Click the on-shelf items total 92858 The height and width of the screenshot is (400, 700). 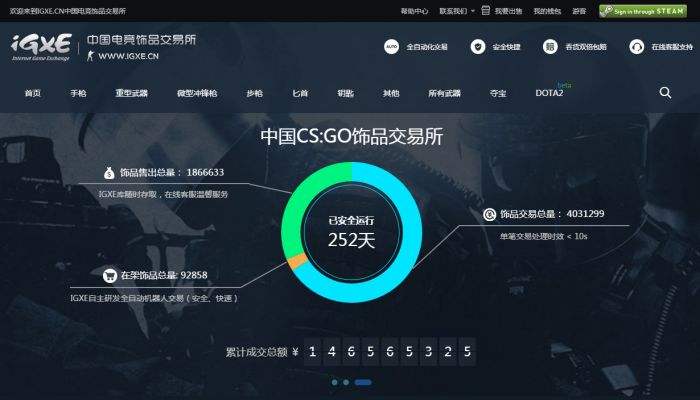coord(192,275)
